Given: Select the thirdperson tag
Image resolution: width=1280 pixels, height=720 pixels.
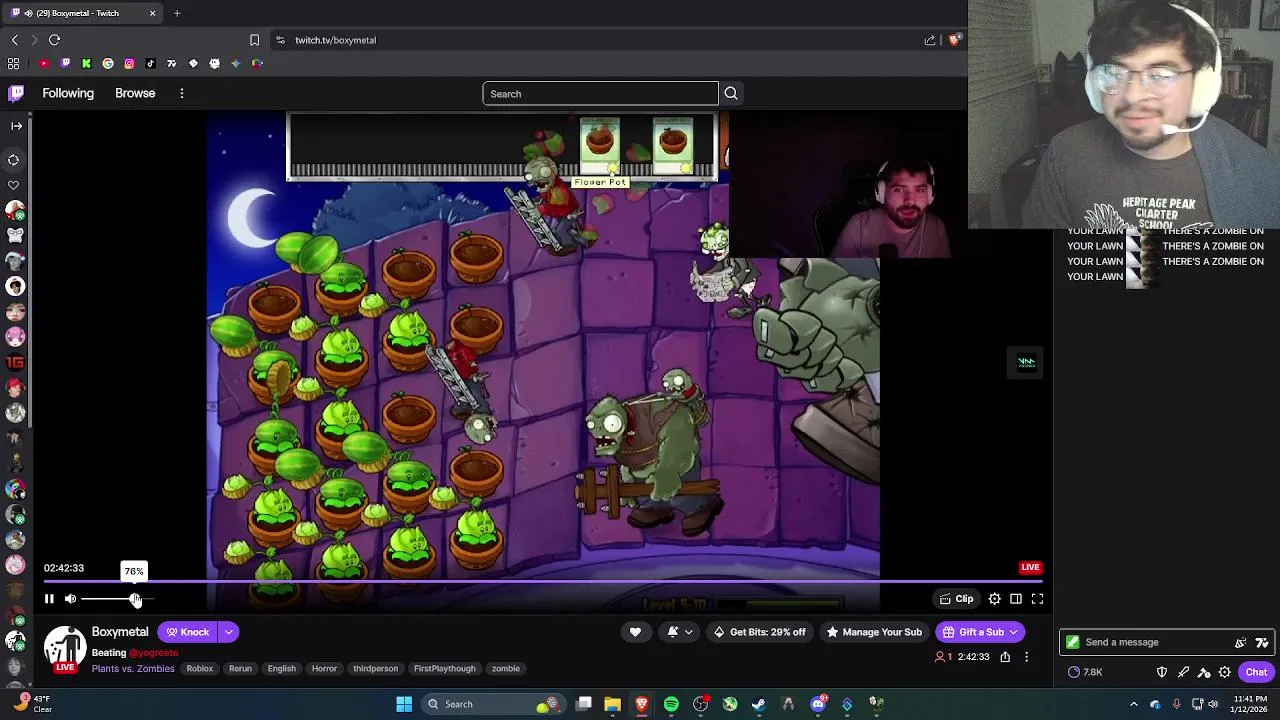Looking at the screenshot, I should (x=375, y=668).
